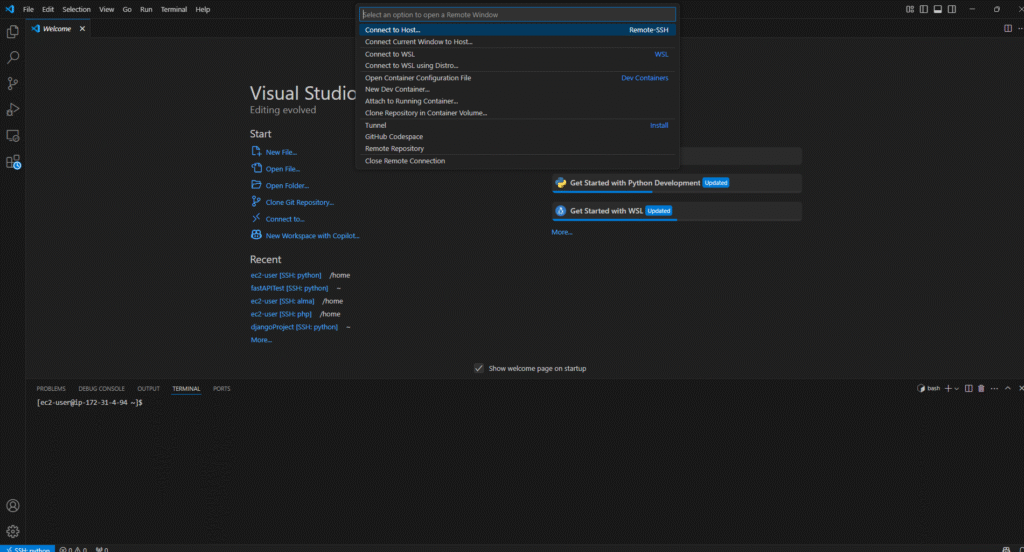Open the Run and Debug view
1024x552 pixels.
(13, 110)
